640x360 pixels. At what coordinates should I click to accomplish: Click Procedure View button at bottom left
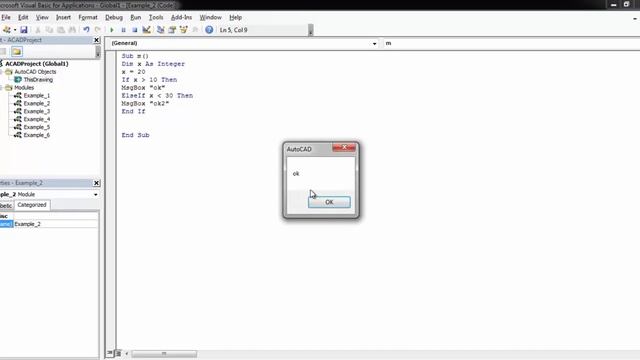pos(110,353)
